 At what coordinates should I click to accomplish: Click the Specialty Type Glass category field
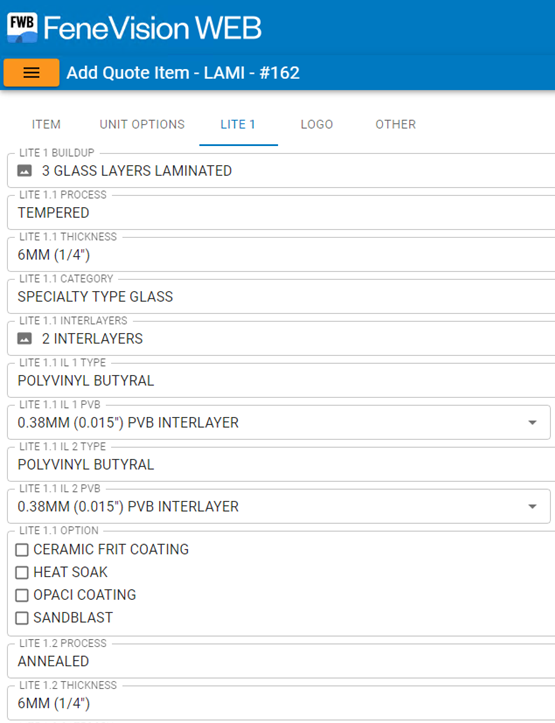click(281, 296)
